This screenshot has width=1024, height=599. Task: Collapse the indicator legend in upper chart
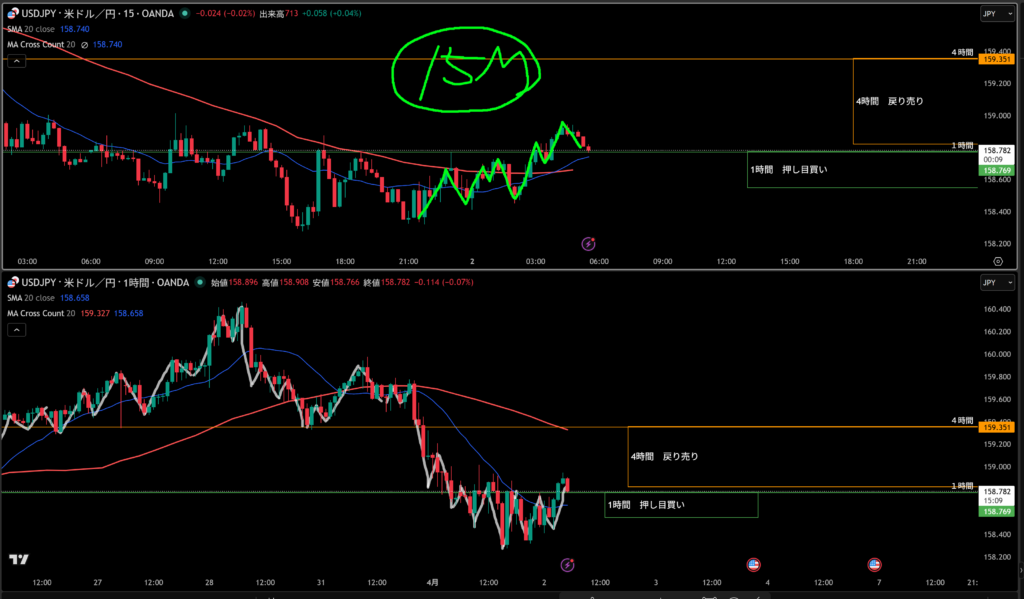click(x=16, y=61)
